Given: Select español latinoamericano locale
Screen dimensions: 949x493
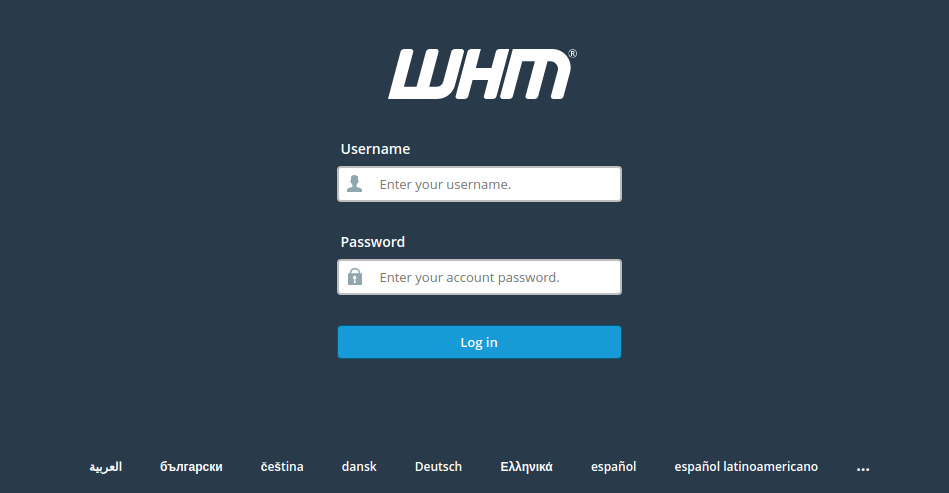Looking at the screenshot, I should [746, 466].
